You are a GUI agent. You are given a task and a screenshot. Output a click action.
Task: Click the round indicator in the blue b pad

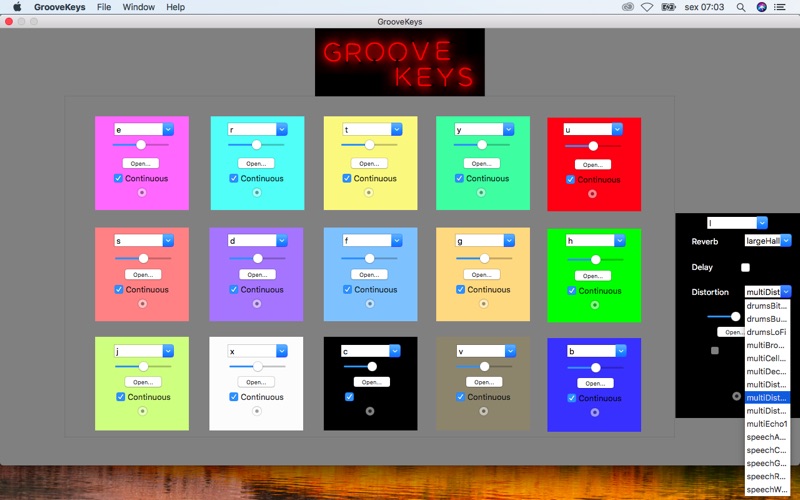594,412
